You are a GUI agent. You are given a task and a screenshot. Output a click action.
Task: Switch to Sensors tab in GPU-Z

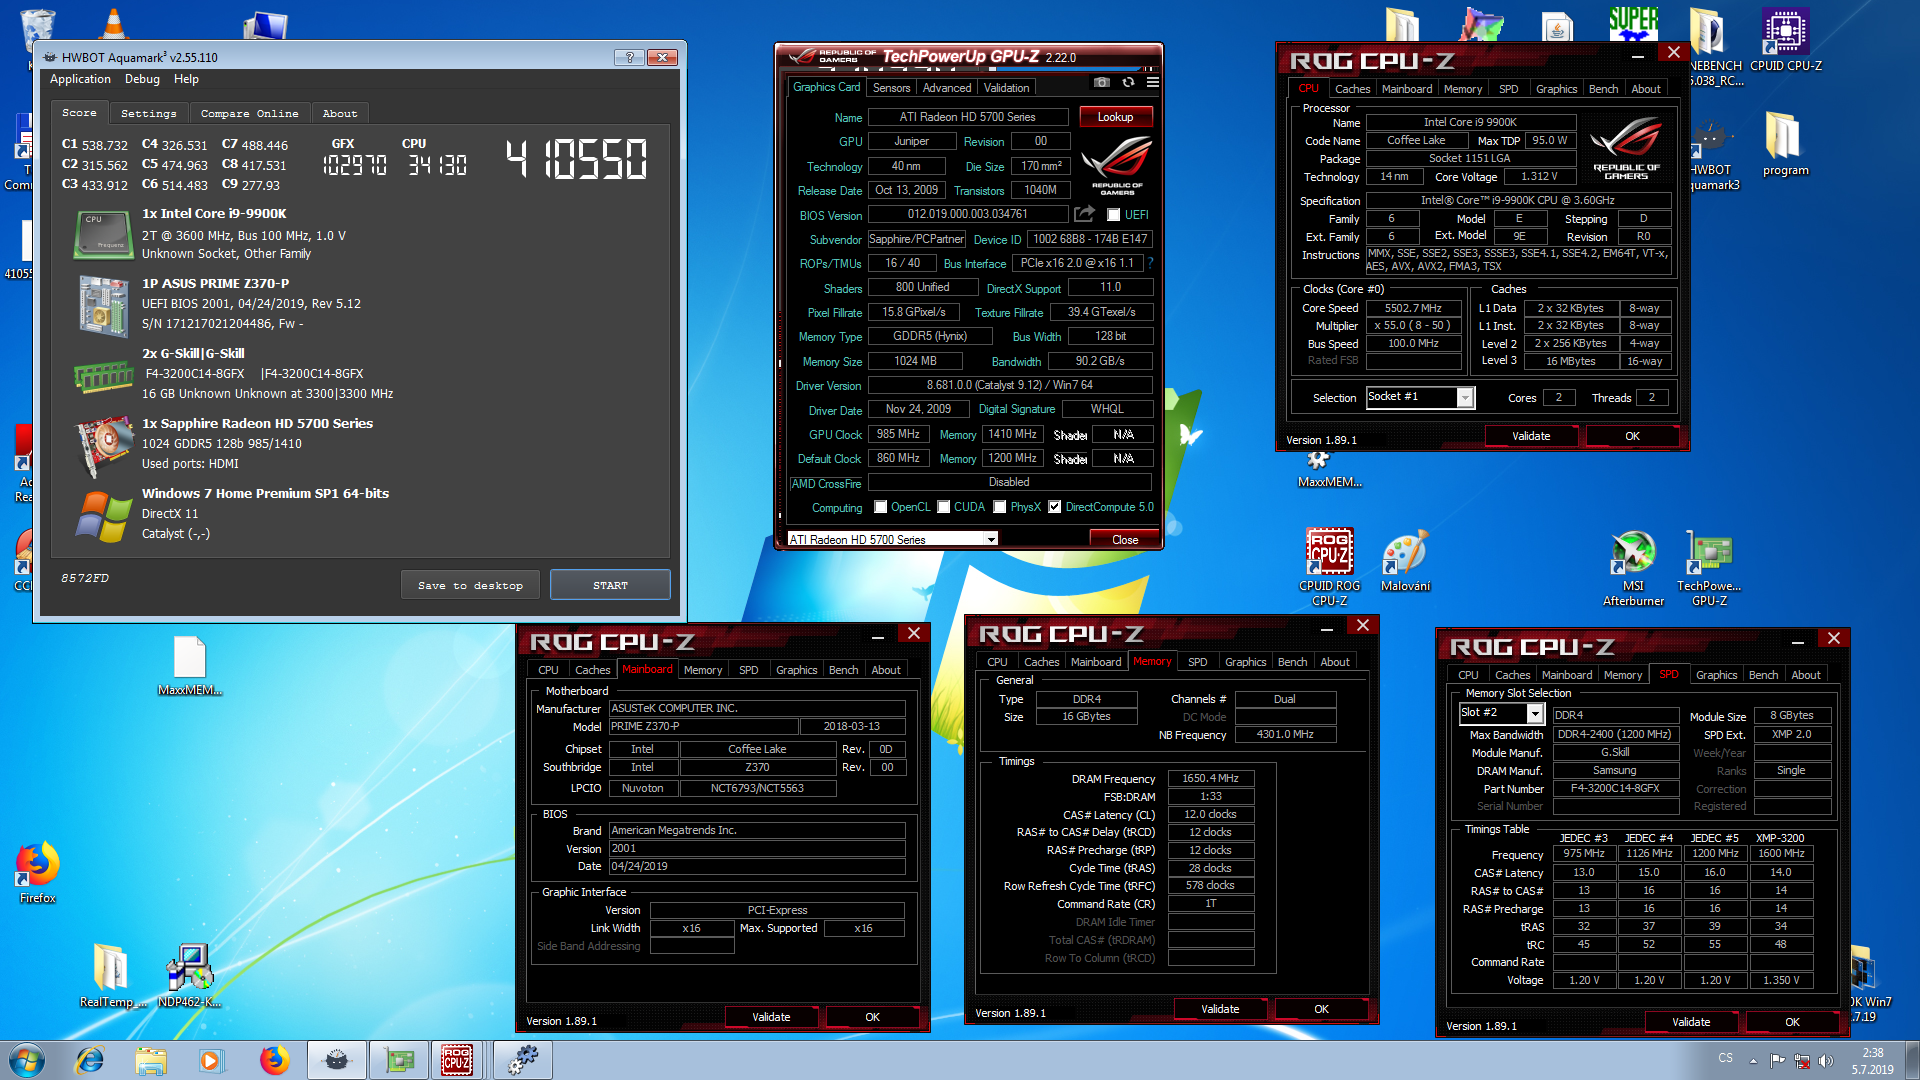pyautogui.click(x=891, y=88)
